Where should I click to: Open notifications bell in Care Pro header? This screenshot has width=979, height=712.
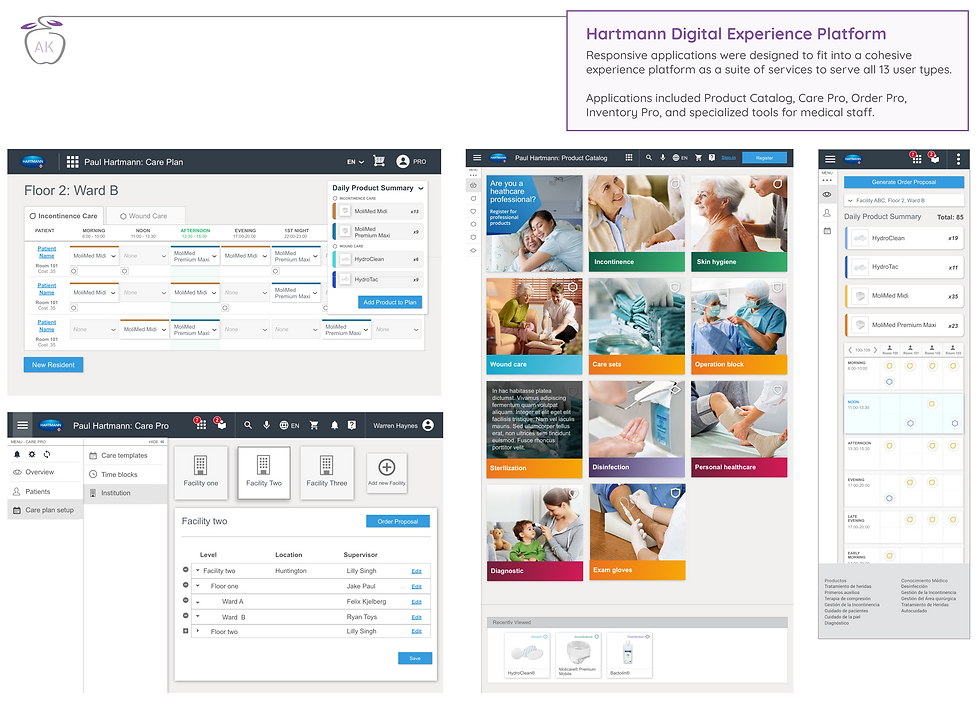335,425
